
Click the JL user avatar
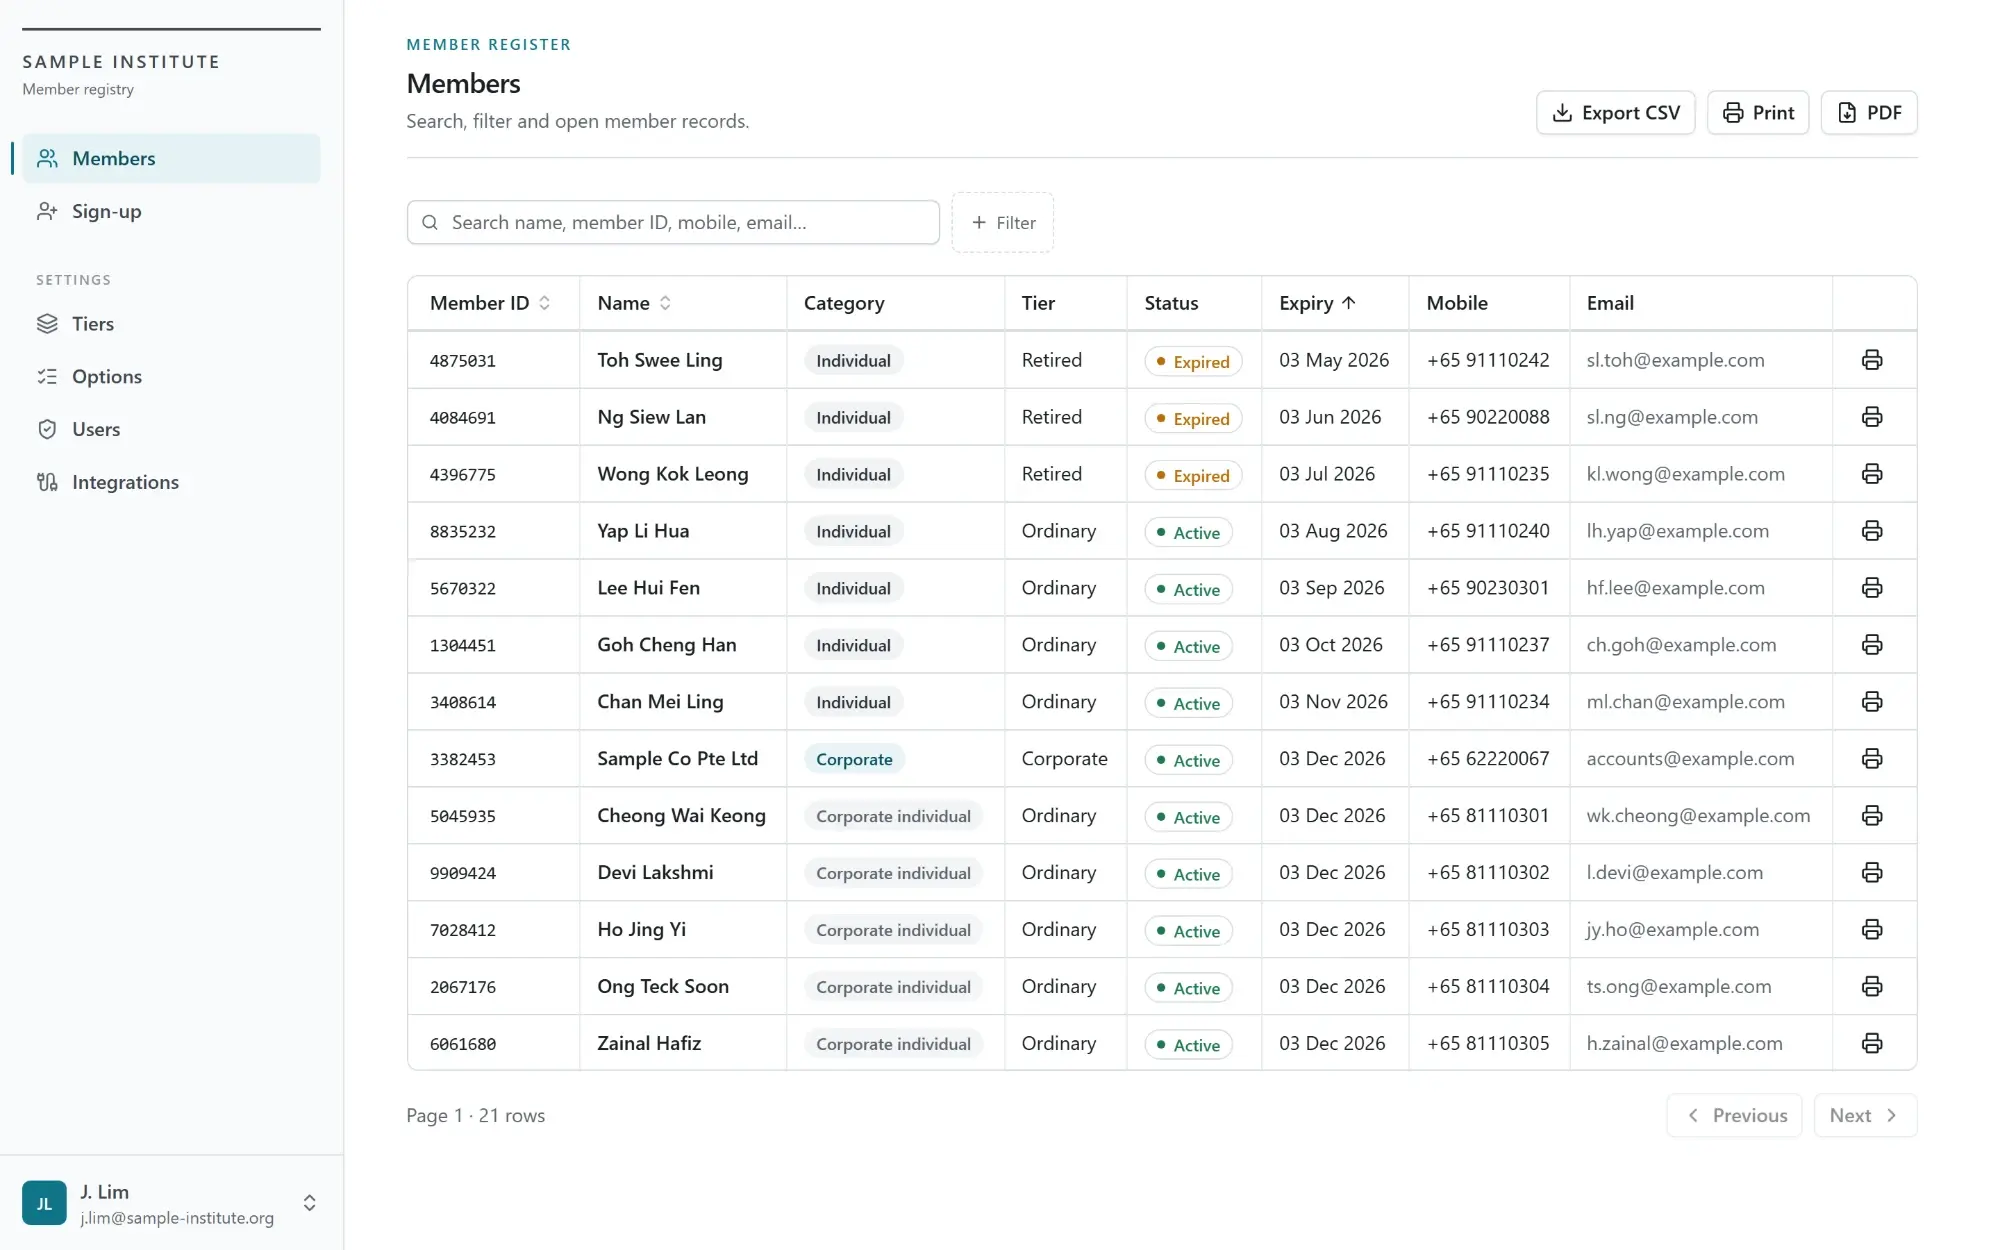click(x=44, y=1203)
